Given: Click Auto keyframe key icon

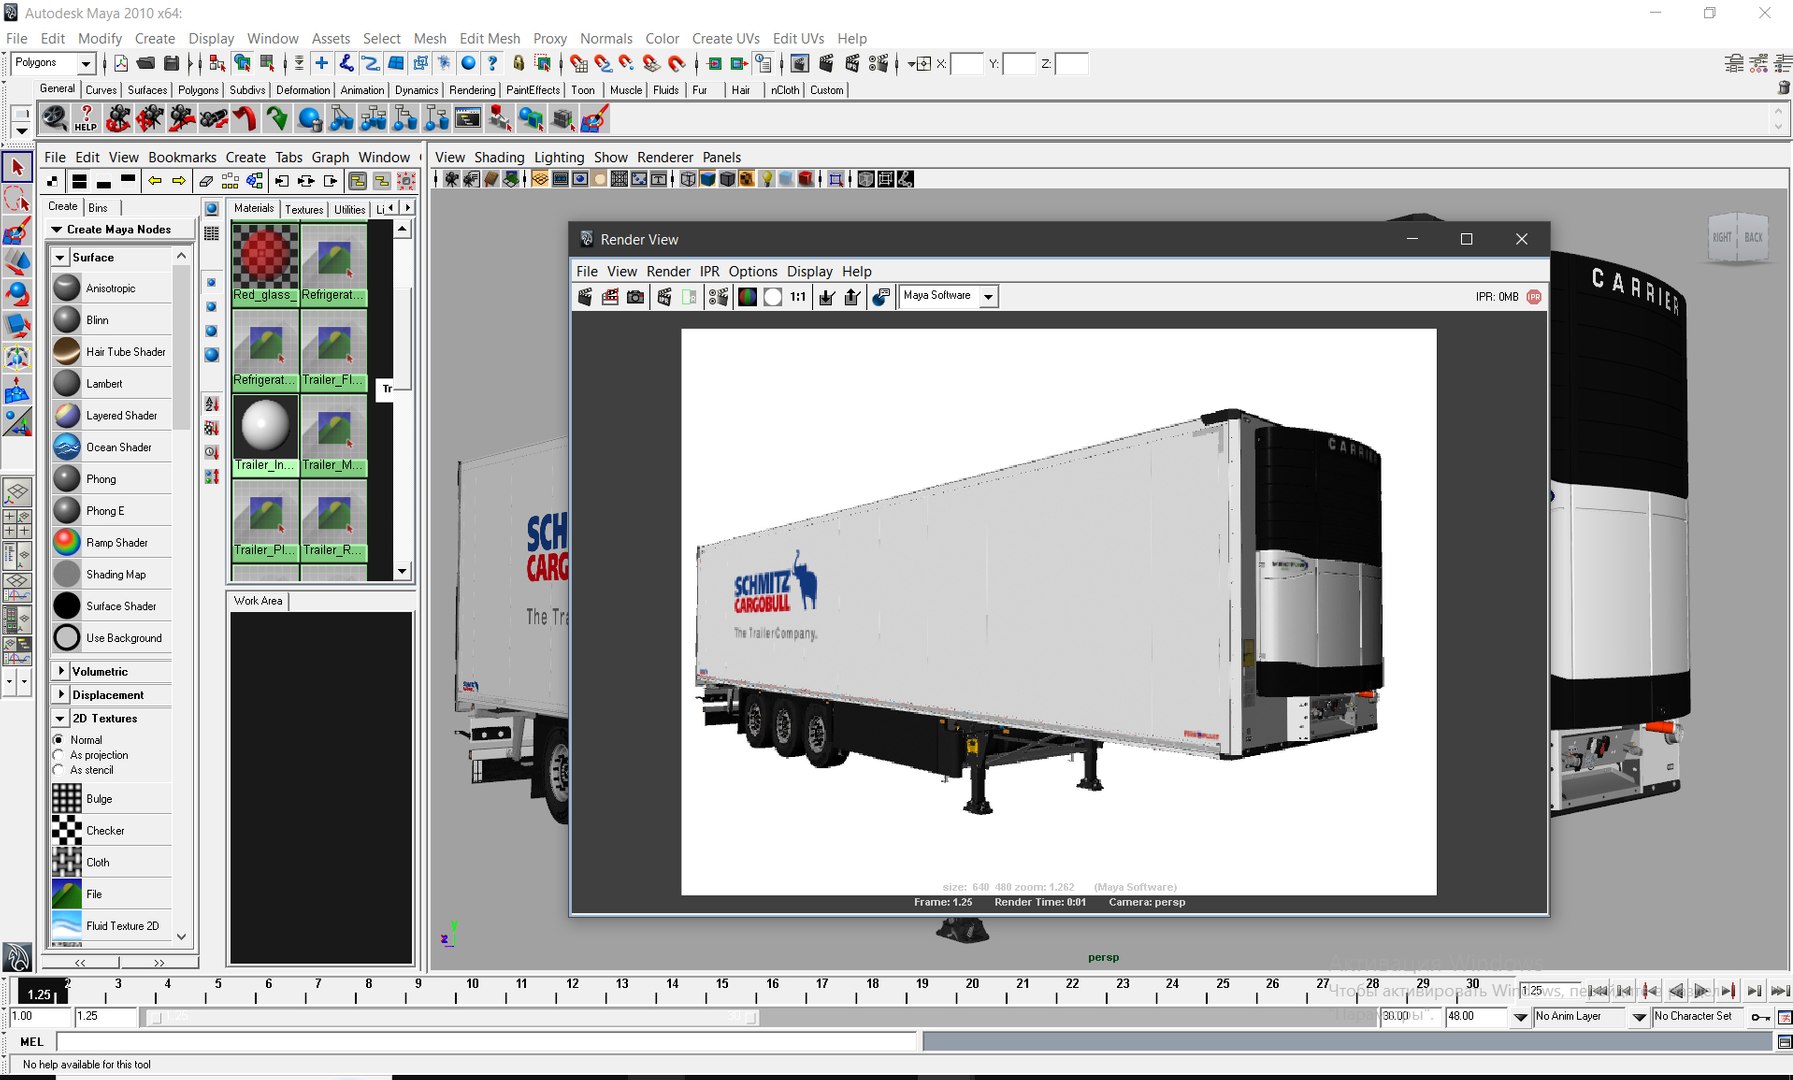Looking at the screenshot, I should [1760, 1017].
